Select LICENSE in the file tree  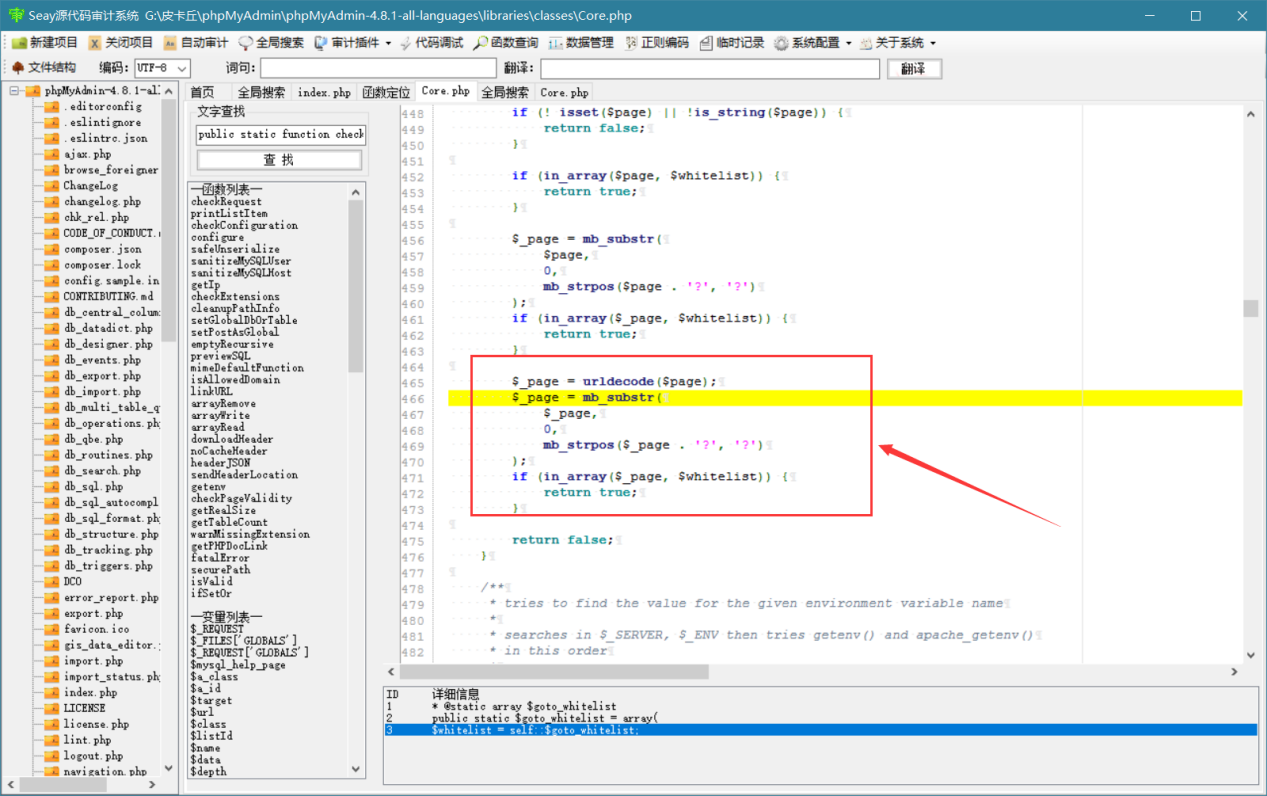pyautogui.click(x=84, y=708)
